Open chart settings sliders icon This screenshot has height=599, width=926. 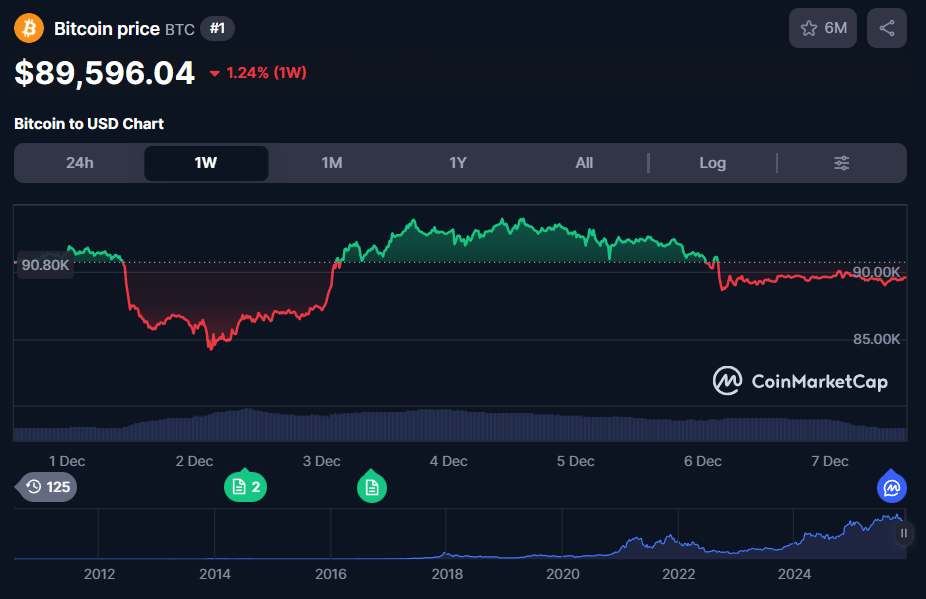[x=842, y=163]
